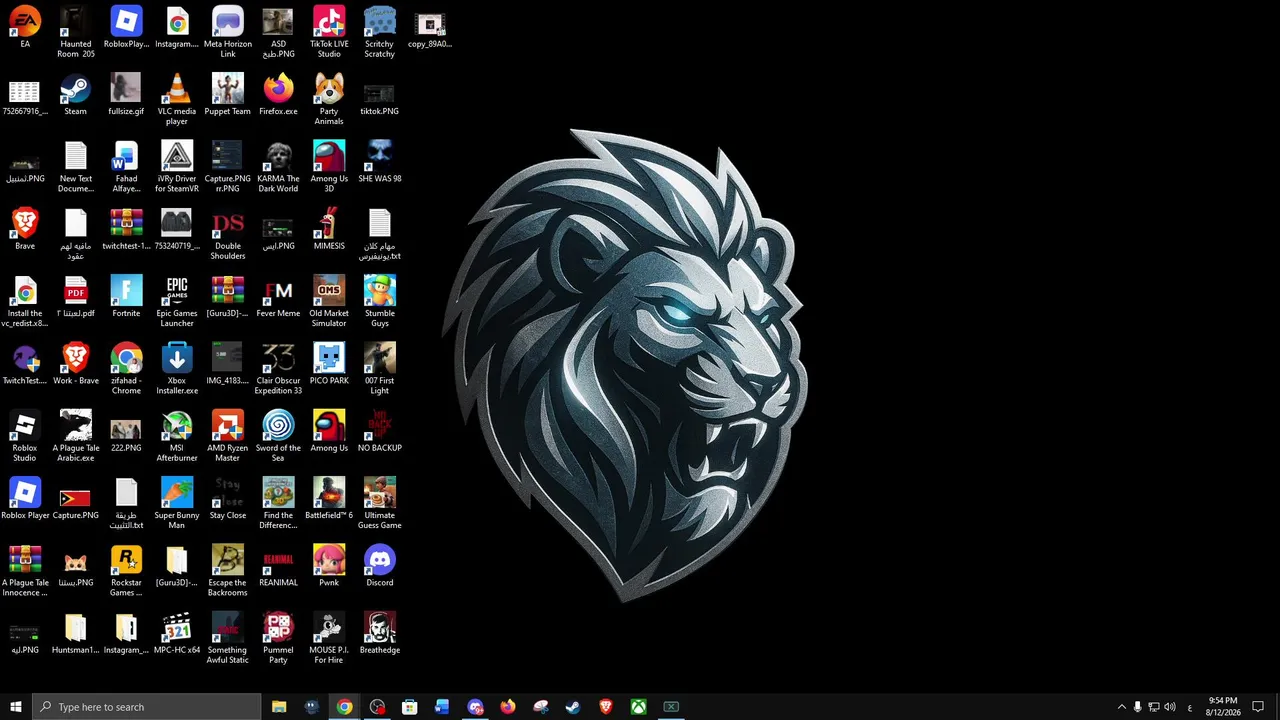Screen dimensions: 1280x720
Task: Select iVRy Driver for SteamVR icon
Action: click(x=177, y=166)
